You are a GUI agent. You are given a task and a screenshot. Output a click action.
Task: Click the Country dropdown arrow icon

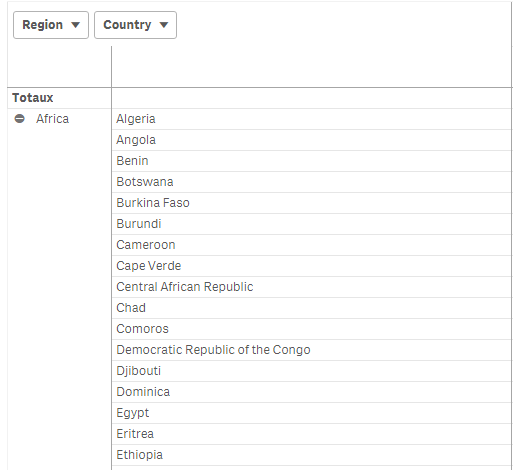pos(164,25)
